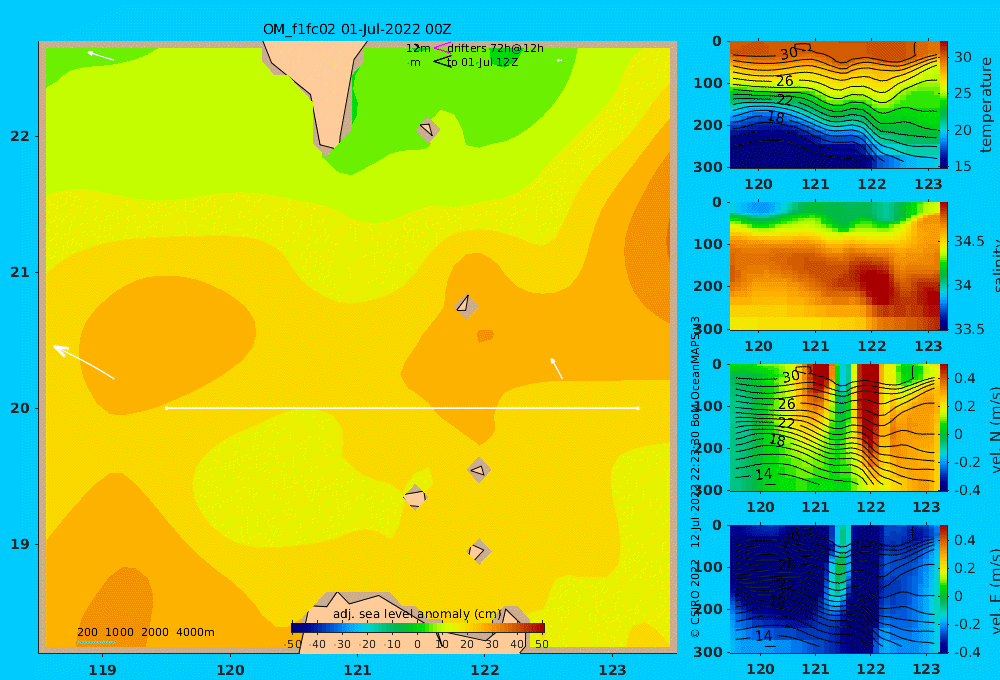Select the 'drifters 72h@12h' legend text
The height and width of the screenshot is (680, 1000).
click(x=495, y=48)
